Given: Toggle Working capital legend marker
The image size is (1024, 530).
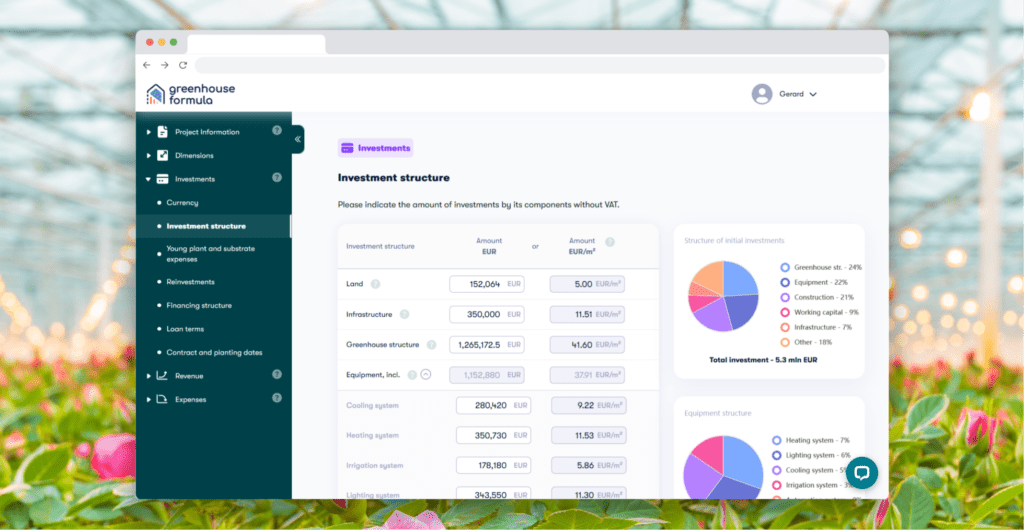Looking at the screenshot, I should click(785, 312).
